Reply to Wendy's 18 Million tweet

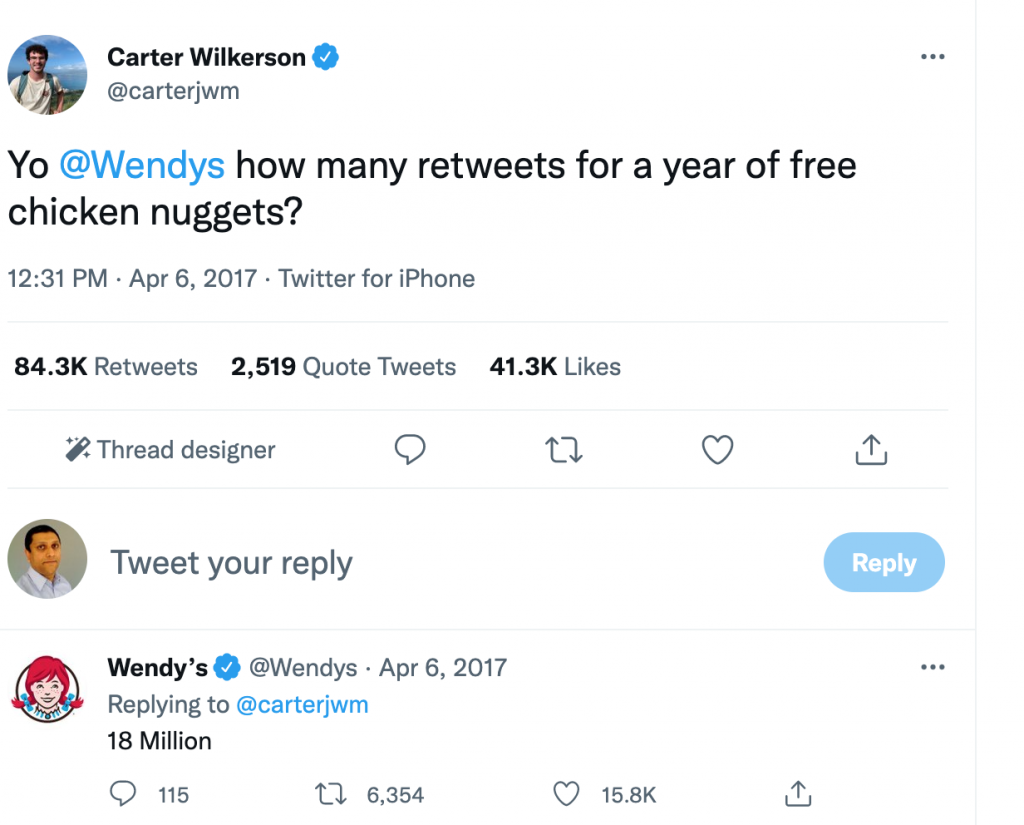(x=124, y=793)
